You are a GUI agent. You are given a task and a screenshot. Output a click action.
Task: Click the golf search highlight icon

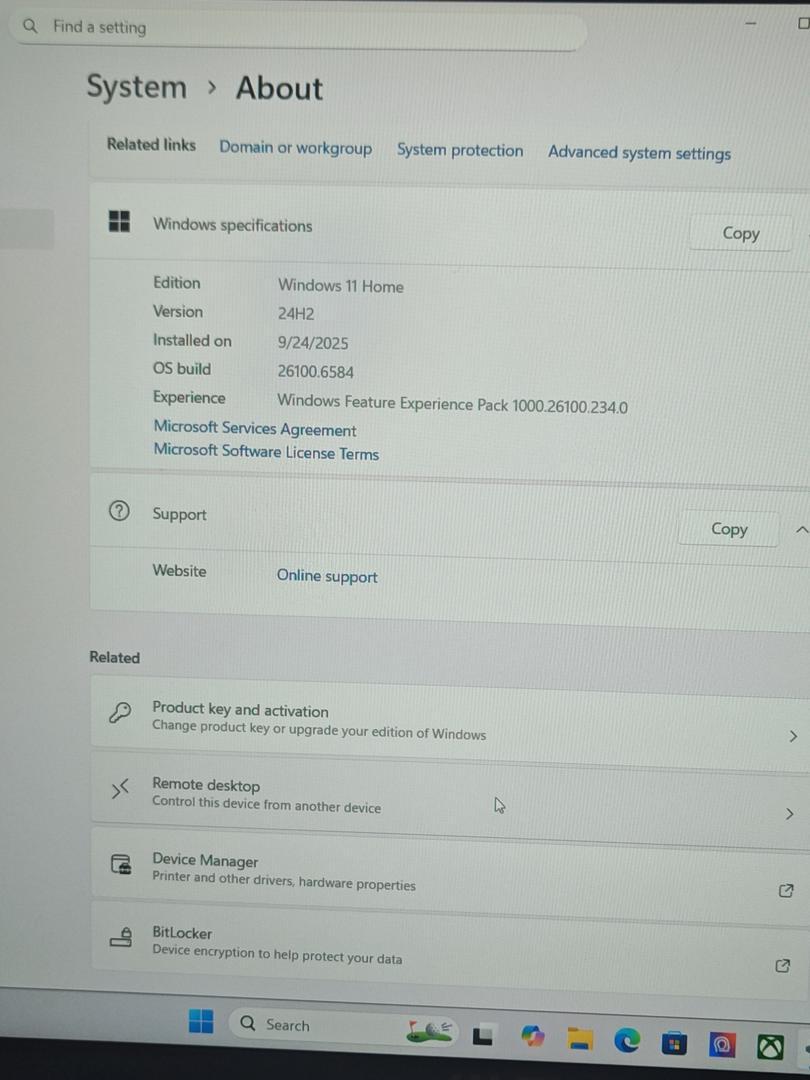tap(430, 1030)
